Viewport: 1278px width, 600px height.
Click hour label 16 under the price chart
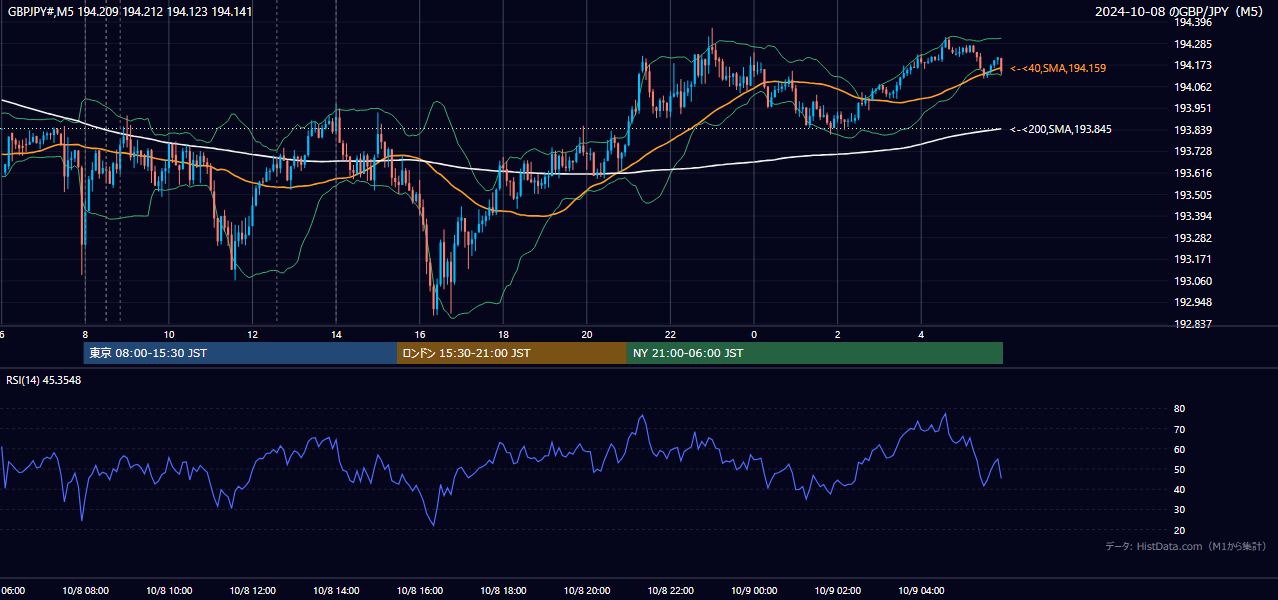click(420, 335)
